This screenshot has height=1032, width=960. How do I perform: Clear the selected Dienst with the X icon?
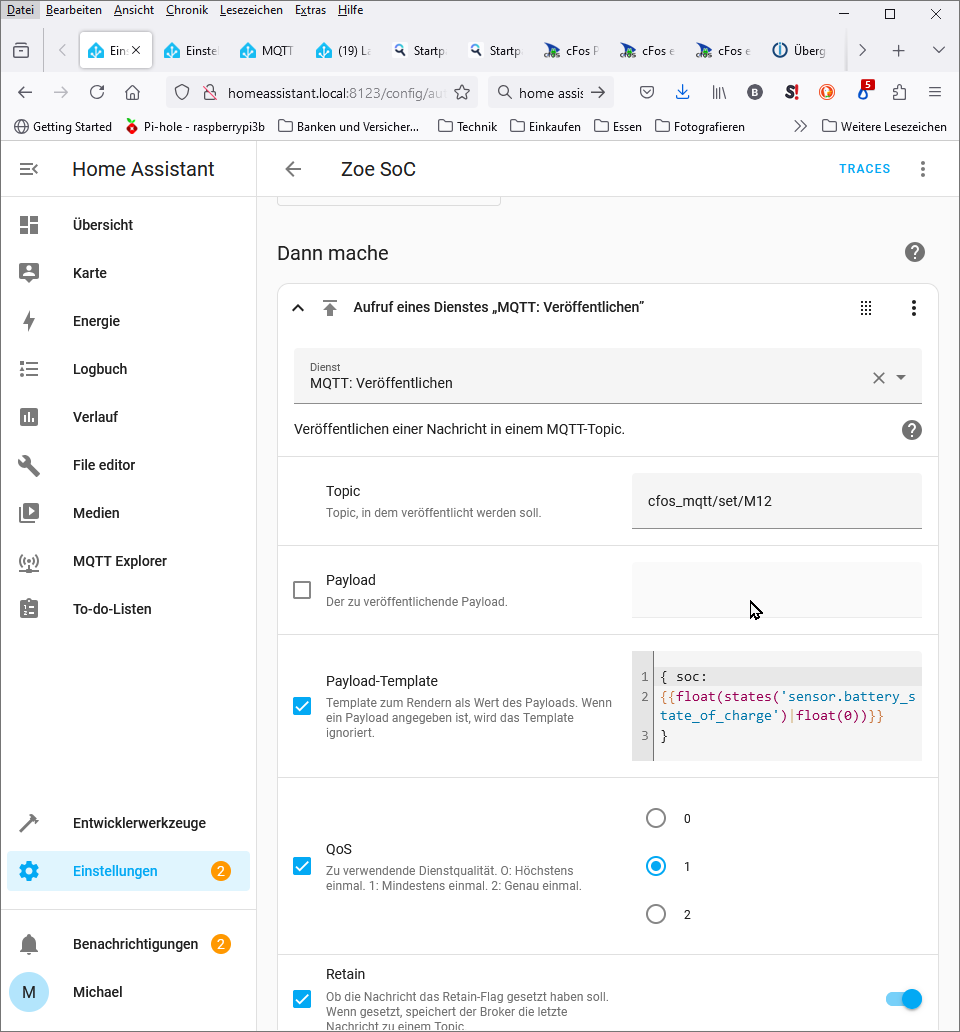tap(878, 377)
